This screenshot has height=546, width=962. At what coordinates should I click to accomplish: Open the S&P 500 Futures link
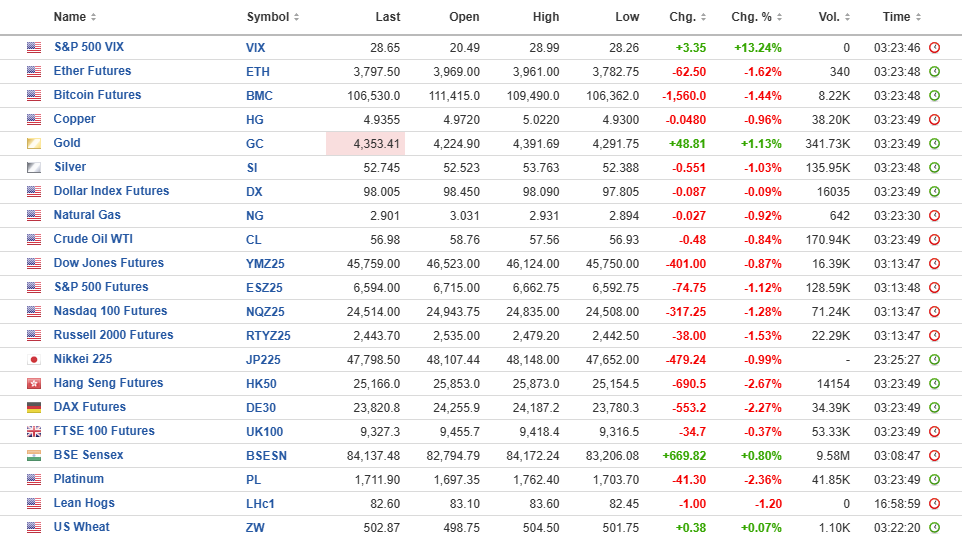pyautogui.click(x=101, y=286)
